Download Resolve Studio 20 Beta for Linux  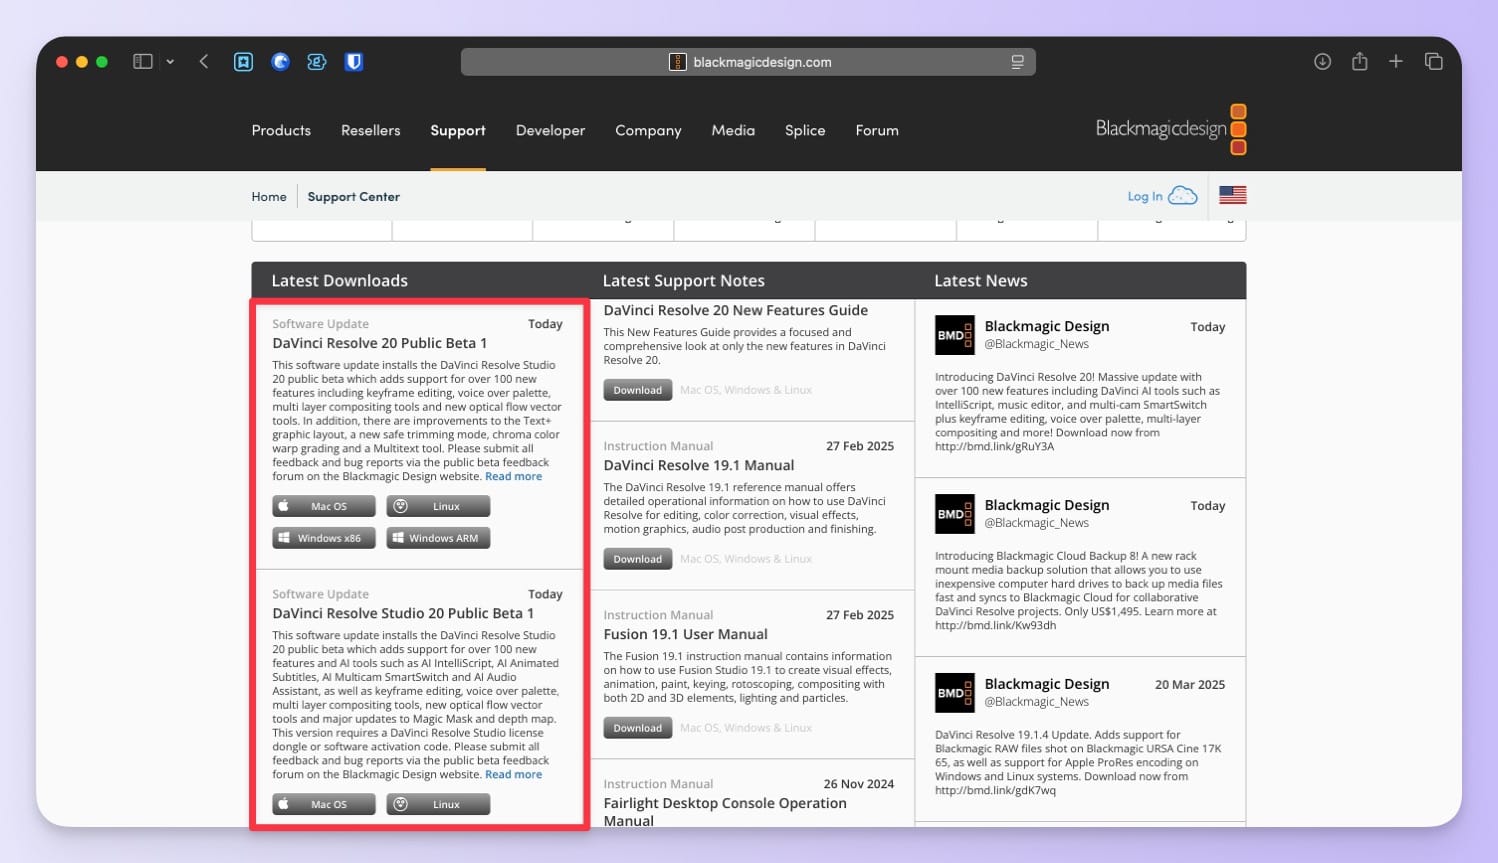coord(438,804)
